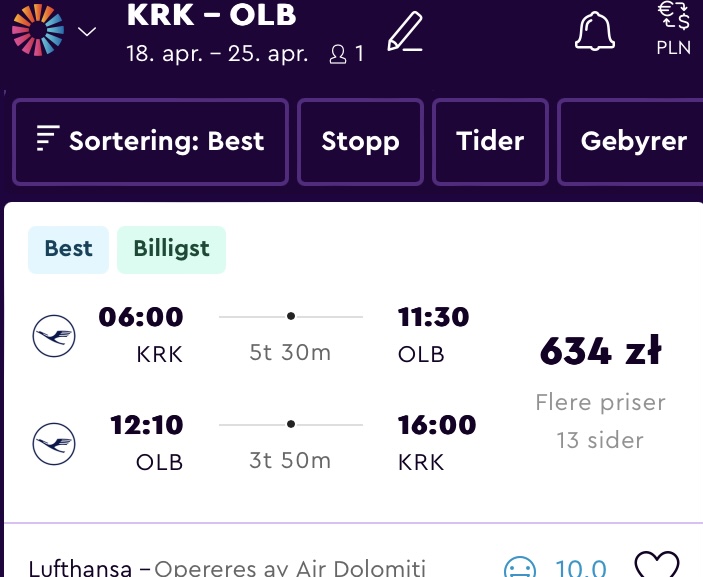Open the Sortering: Best dropdown

coord(150,142)
